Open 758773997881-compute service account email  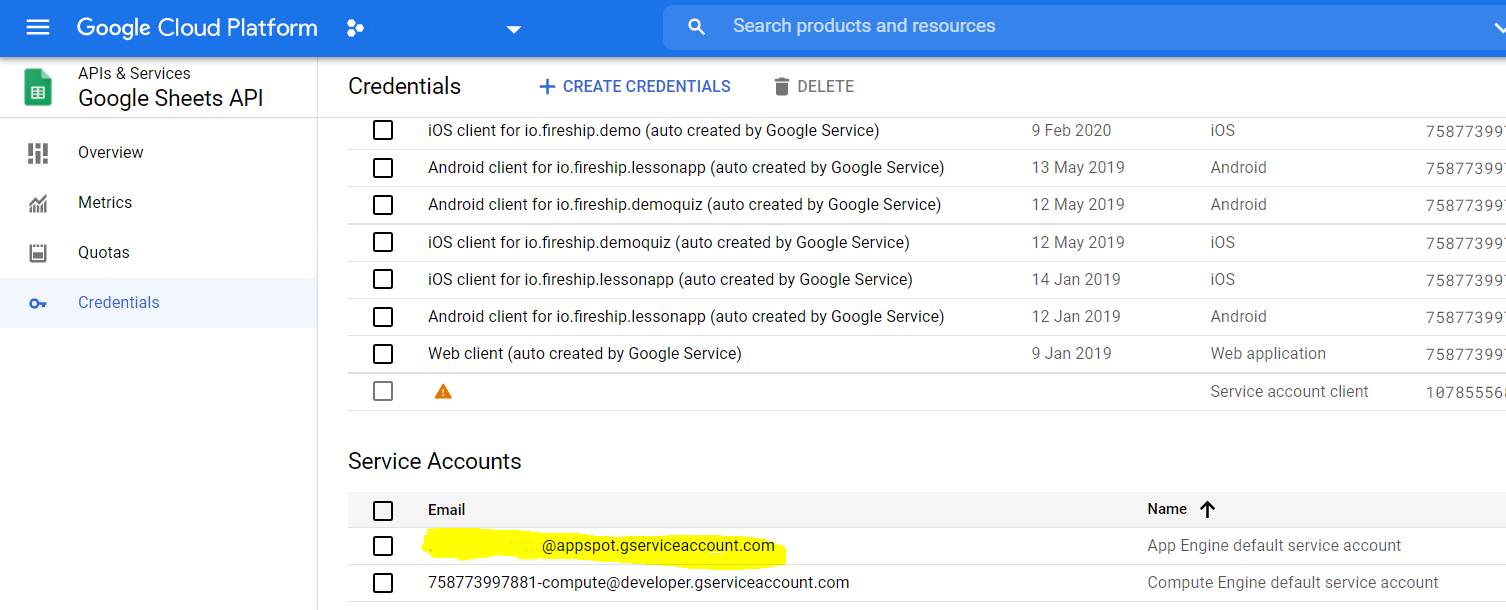639,582
